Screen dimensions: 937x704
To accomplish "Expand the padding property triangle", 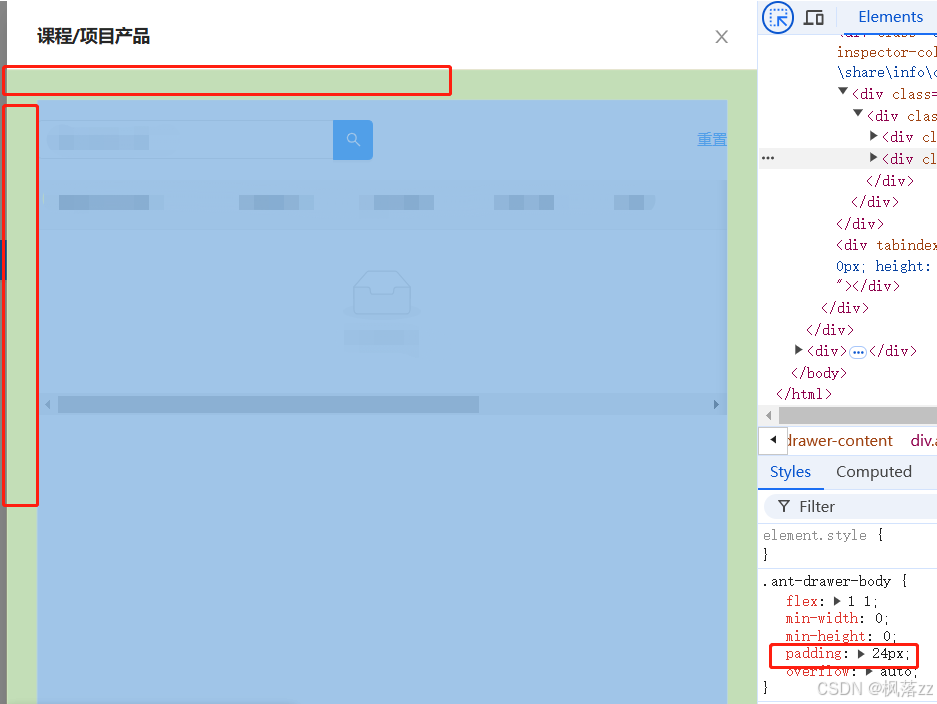I will click(x=861, y=654).
